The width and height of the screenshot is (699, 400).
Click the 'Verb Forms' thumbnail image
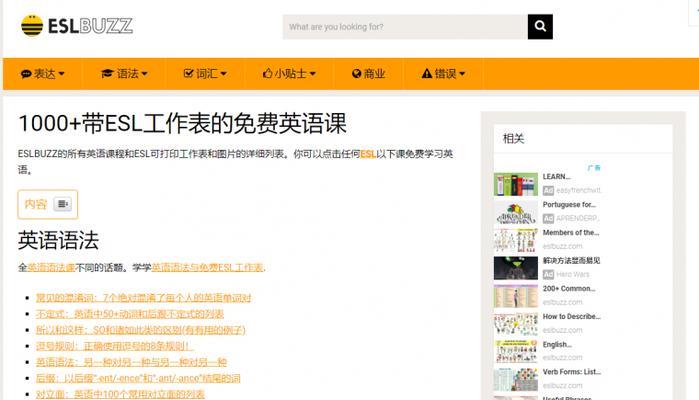pyautogui.click(x=516, y=379)
